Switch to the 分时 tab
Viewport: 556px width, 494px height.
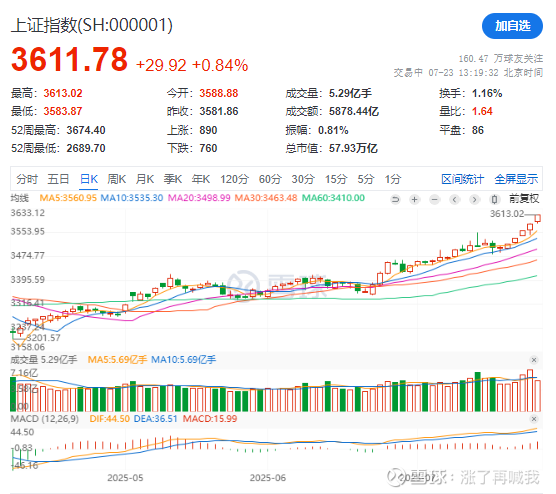[x=27, y=179]
